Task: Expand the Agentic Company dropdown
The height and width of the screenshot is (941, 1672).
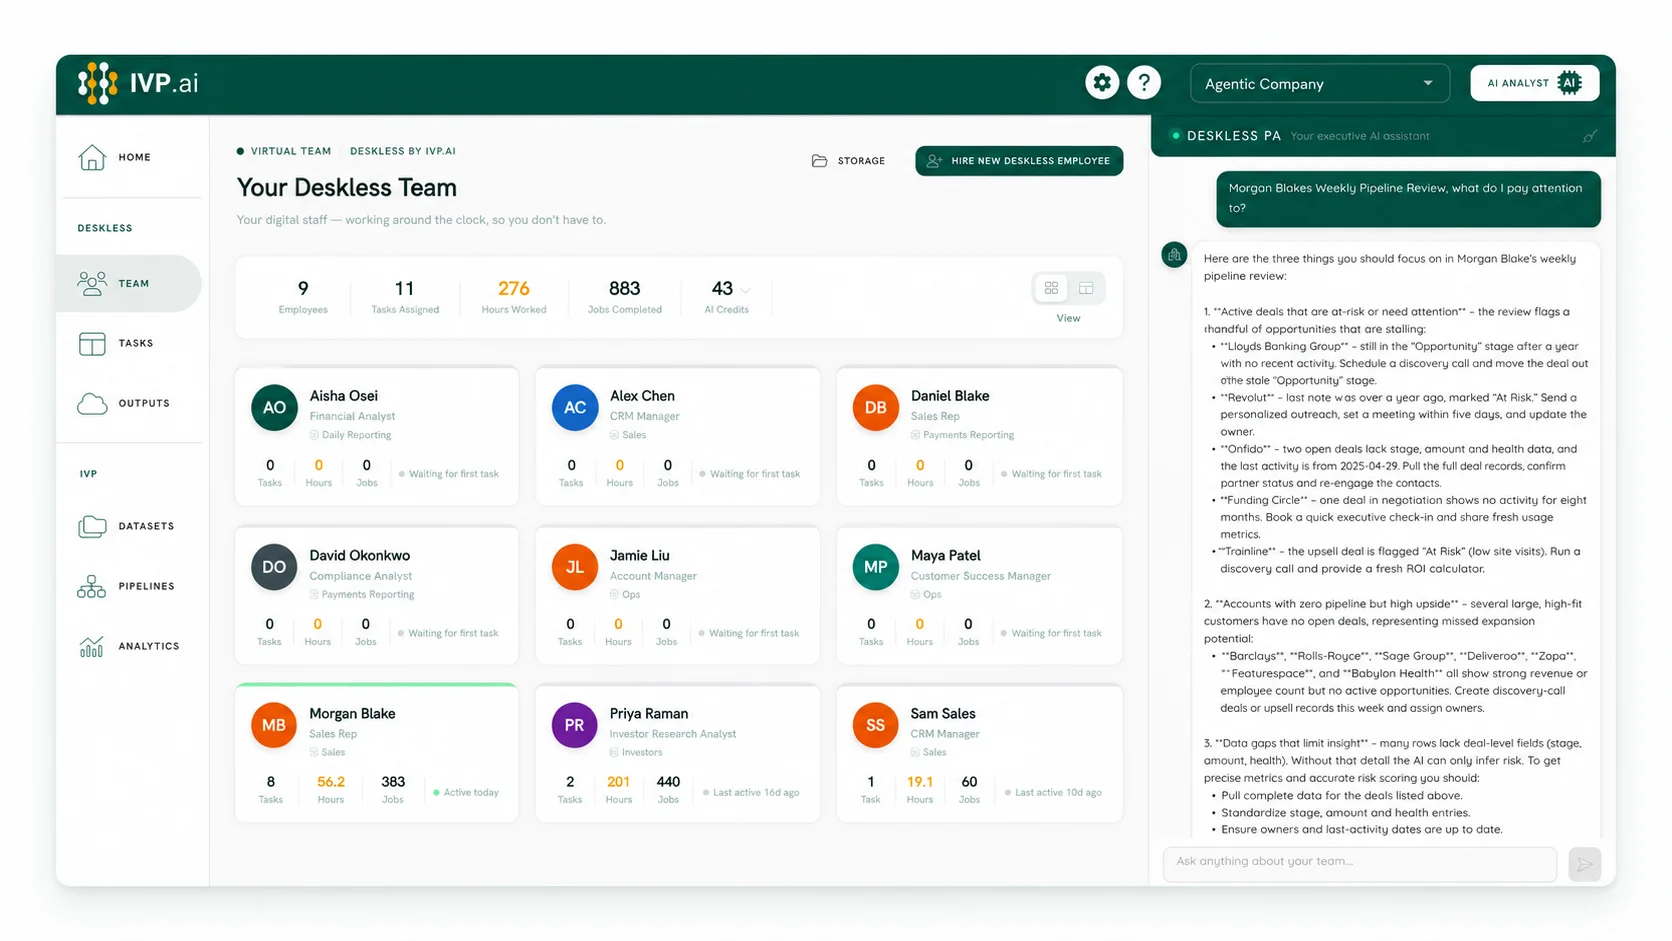Action: [x=1319, y=84]
